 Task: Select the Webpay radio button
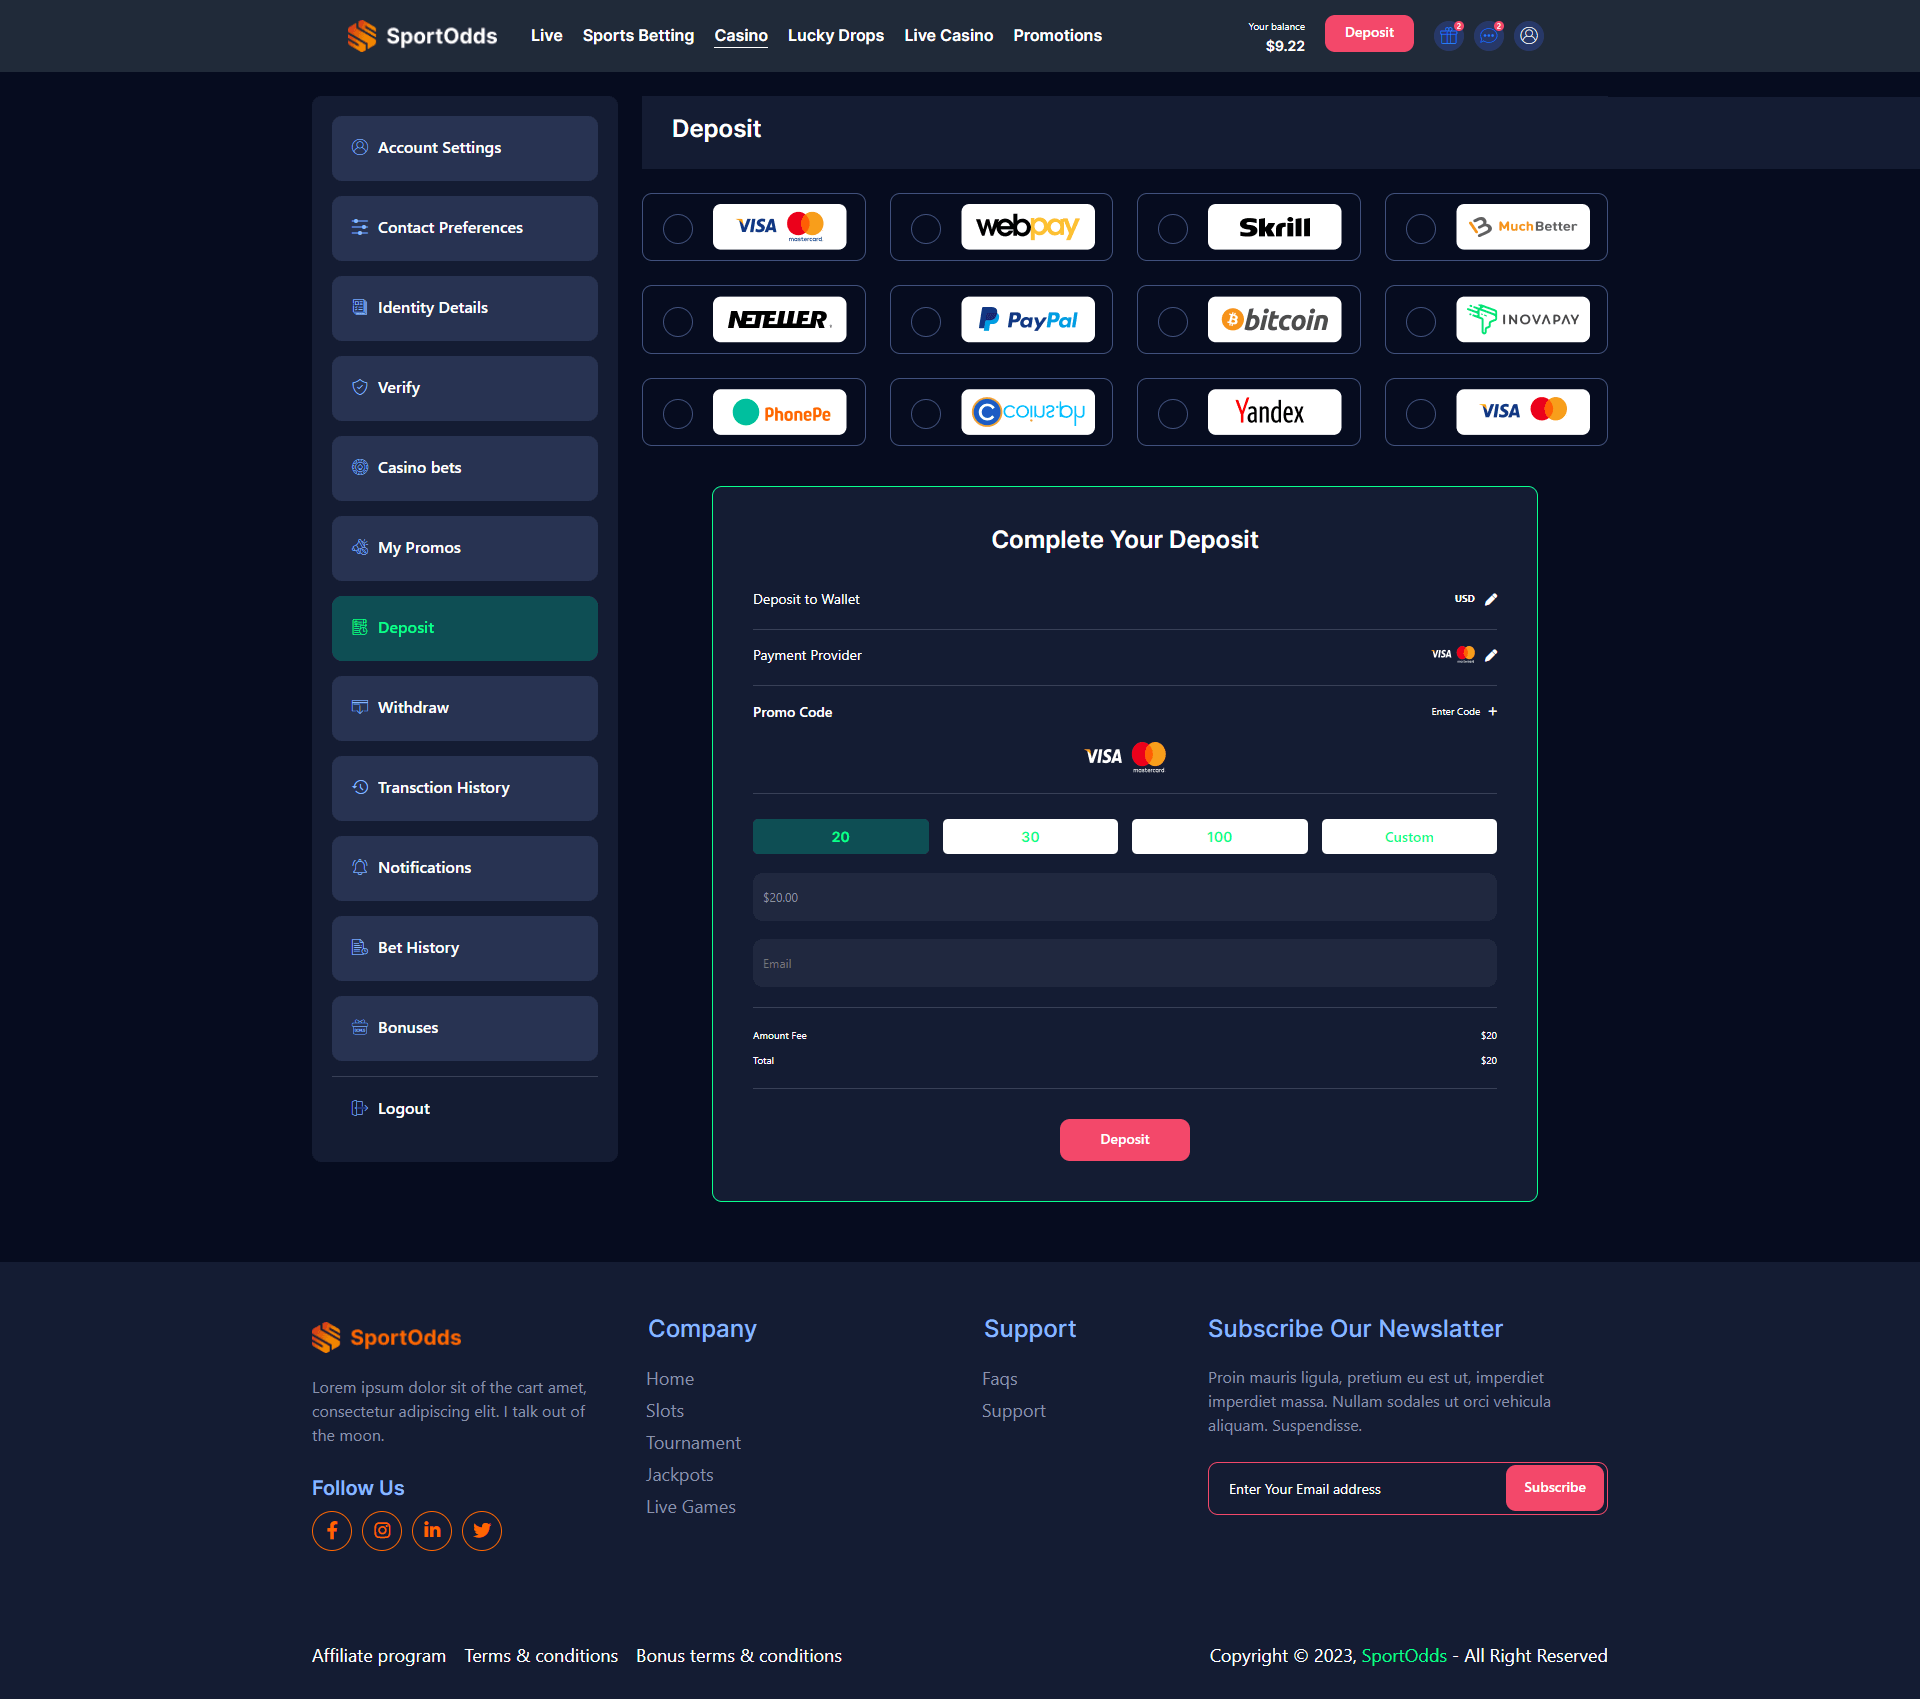point(926,228)
